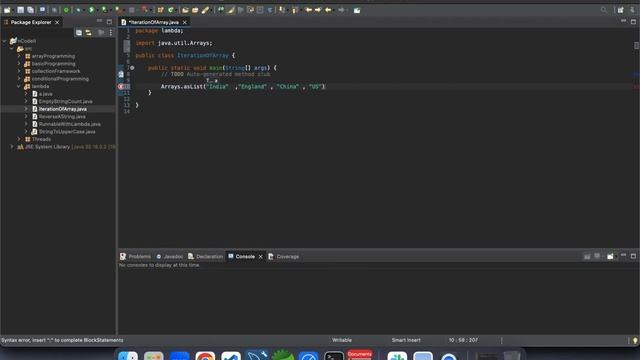Select EmptyStringCount.java in the tree
This screenshot has height=360, width=640.
tap(65, 101)
